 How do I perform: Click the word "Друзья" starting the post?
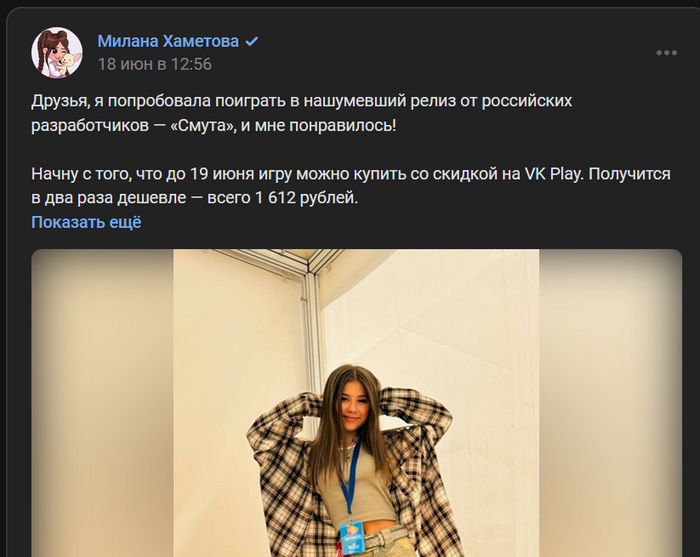click(59, 101)
